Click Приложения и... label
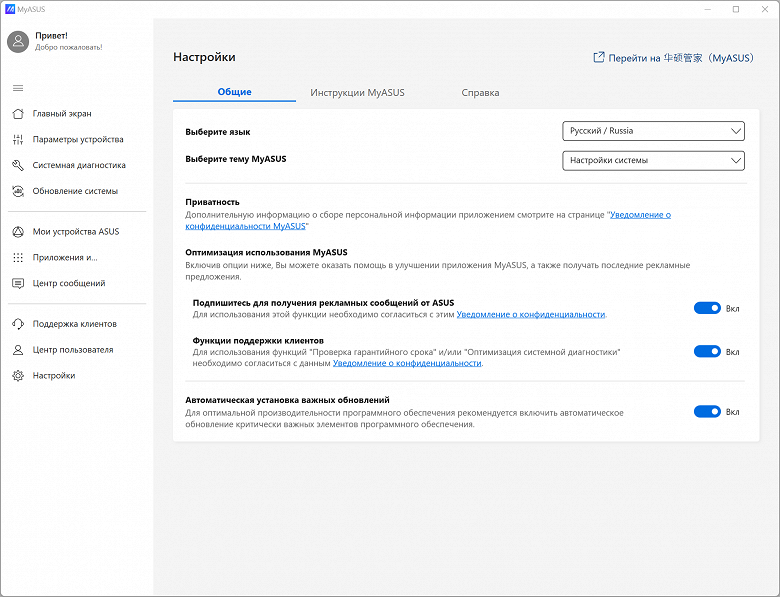 (x=65, y=258)
